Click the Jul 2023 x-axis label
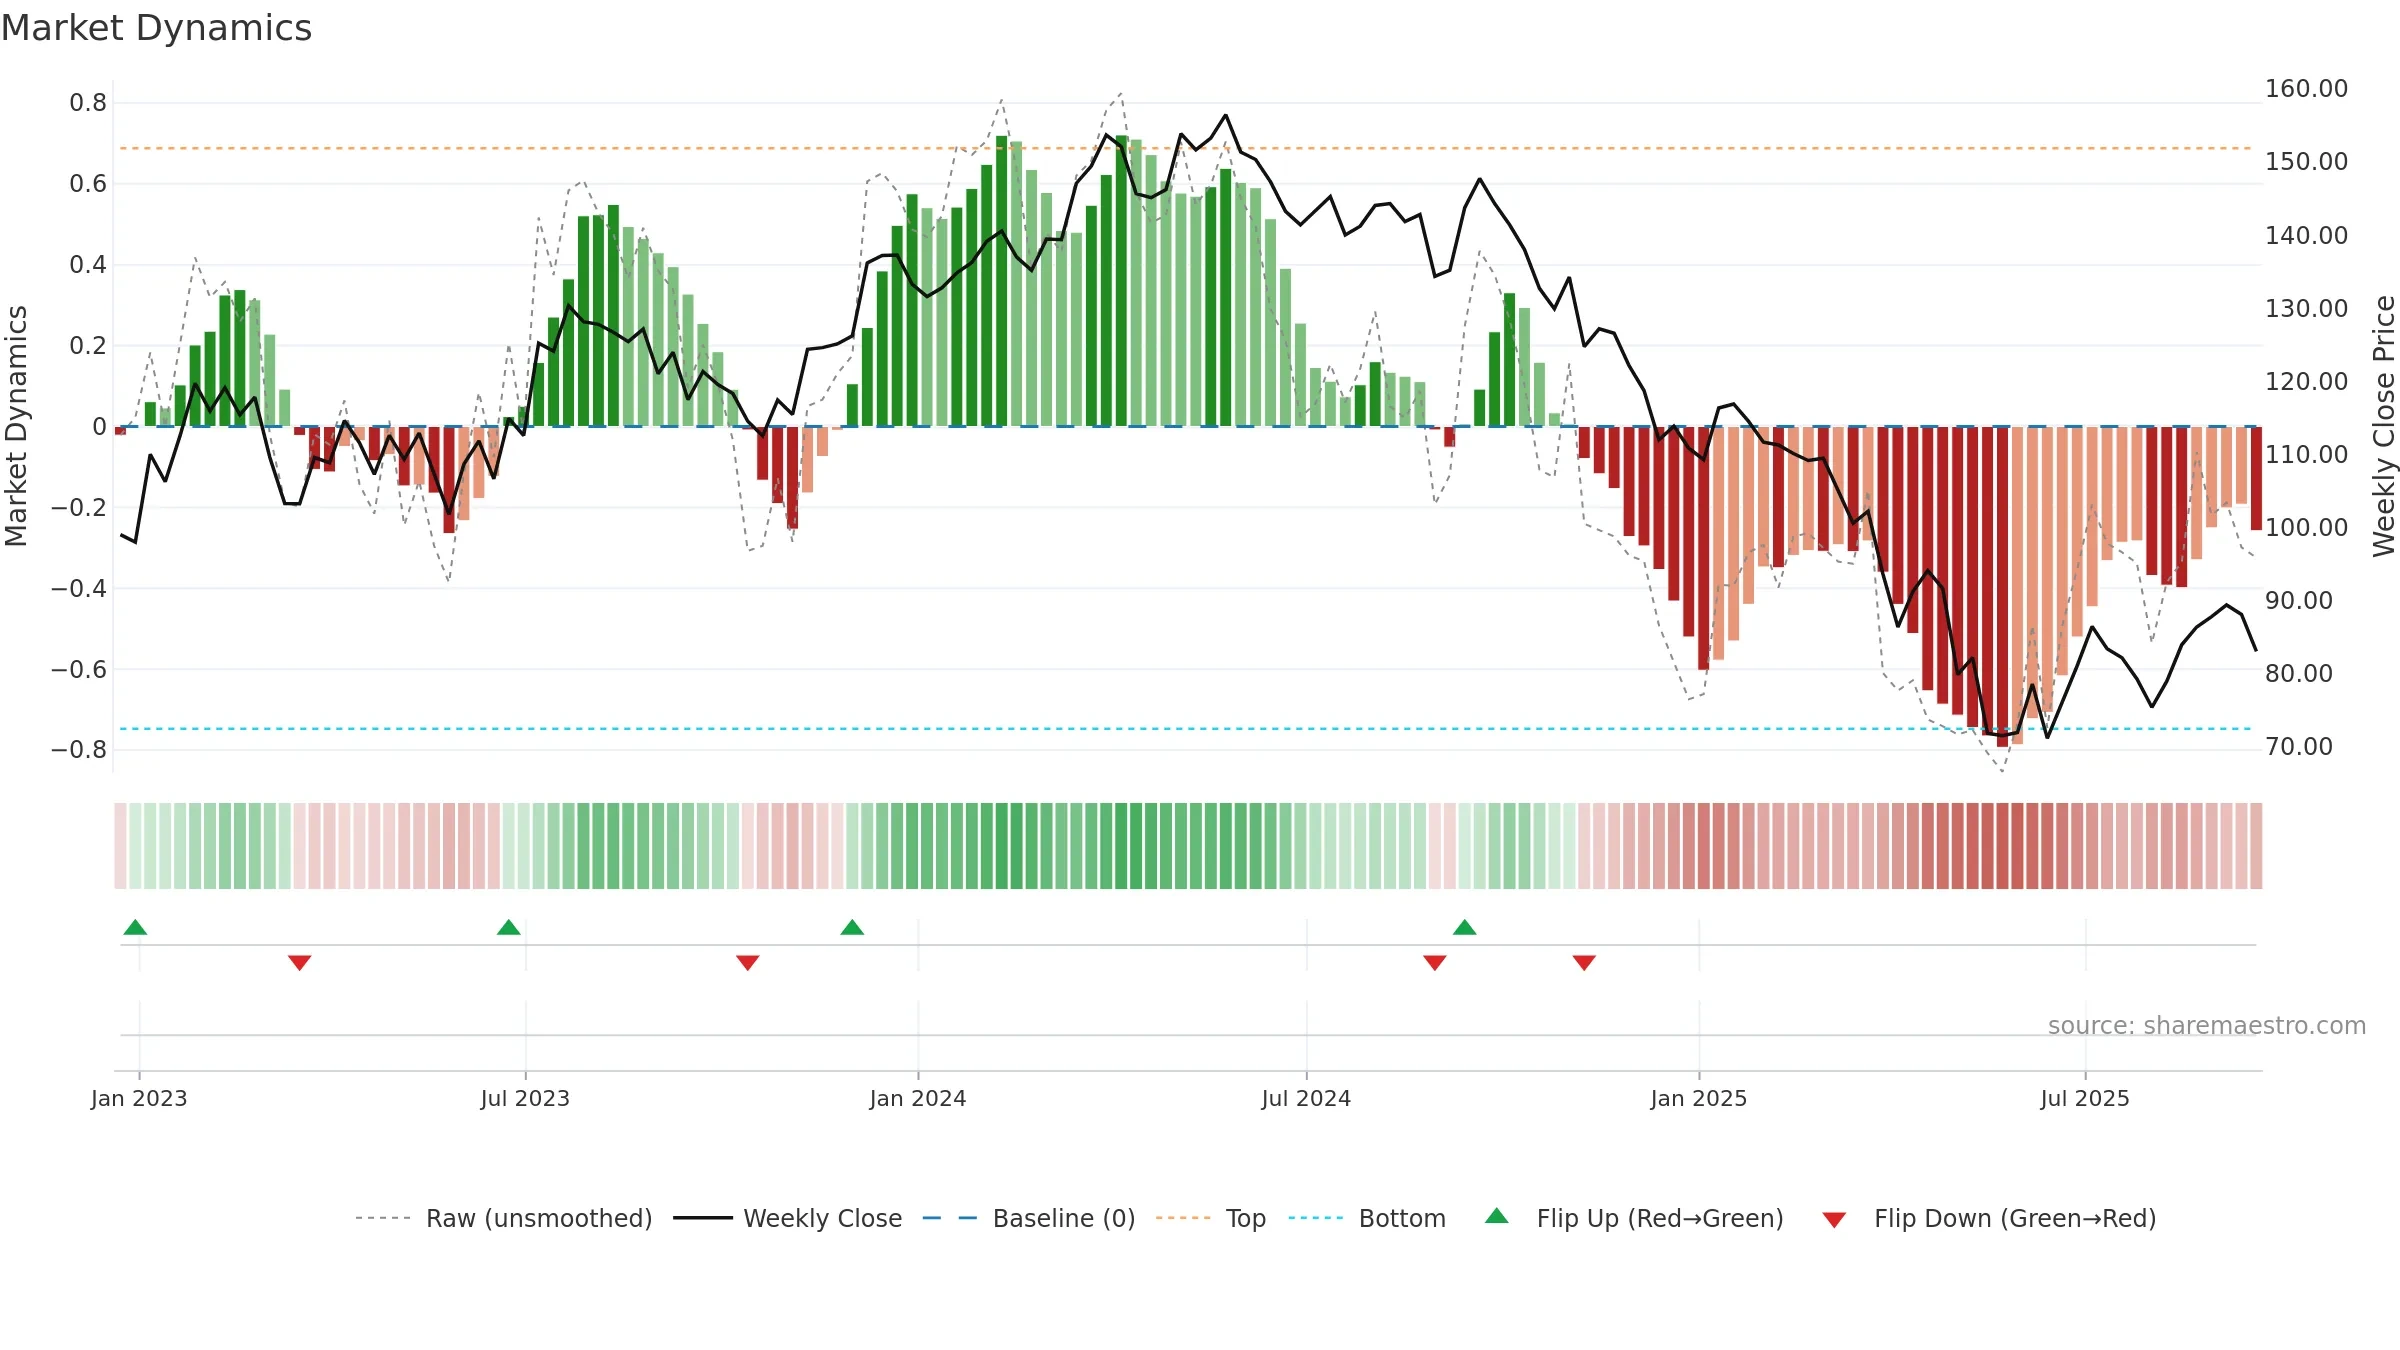This screenshot has height=1350, width=2400. click(525, 1098)
